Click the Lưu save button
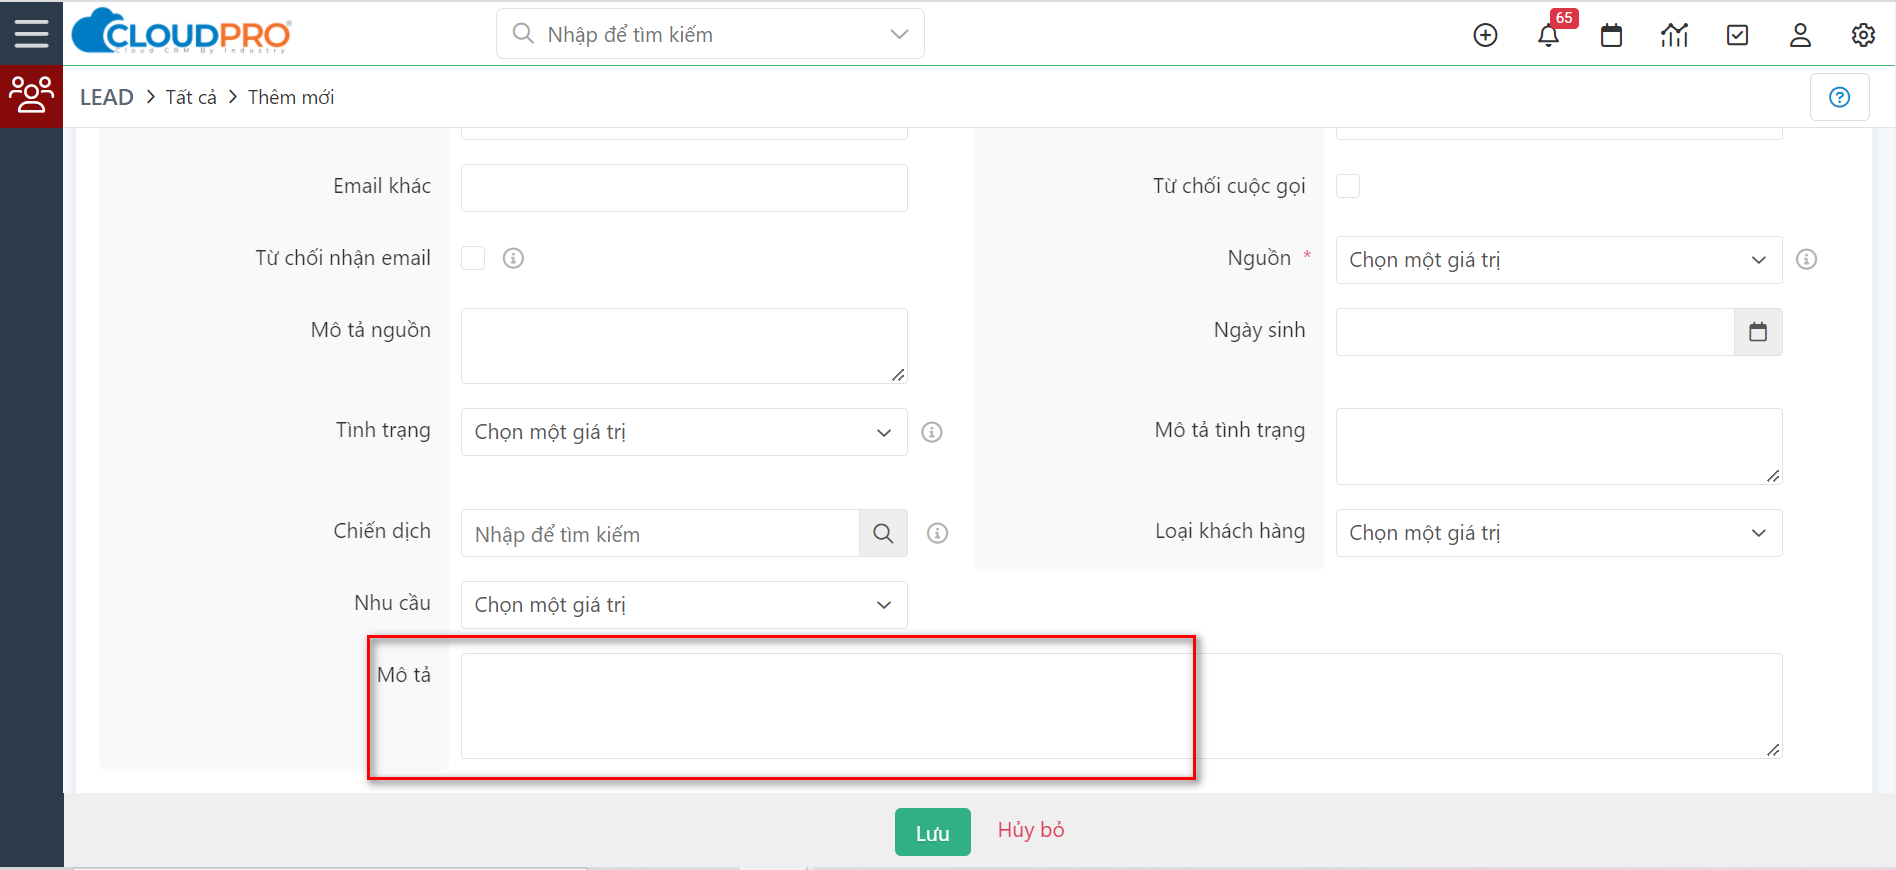Viewport: 1896px width, 870px height. pyautogui.click(x=932, y=832)
